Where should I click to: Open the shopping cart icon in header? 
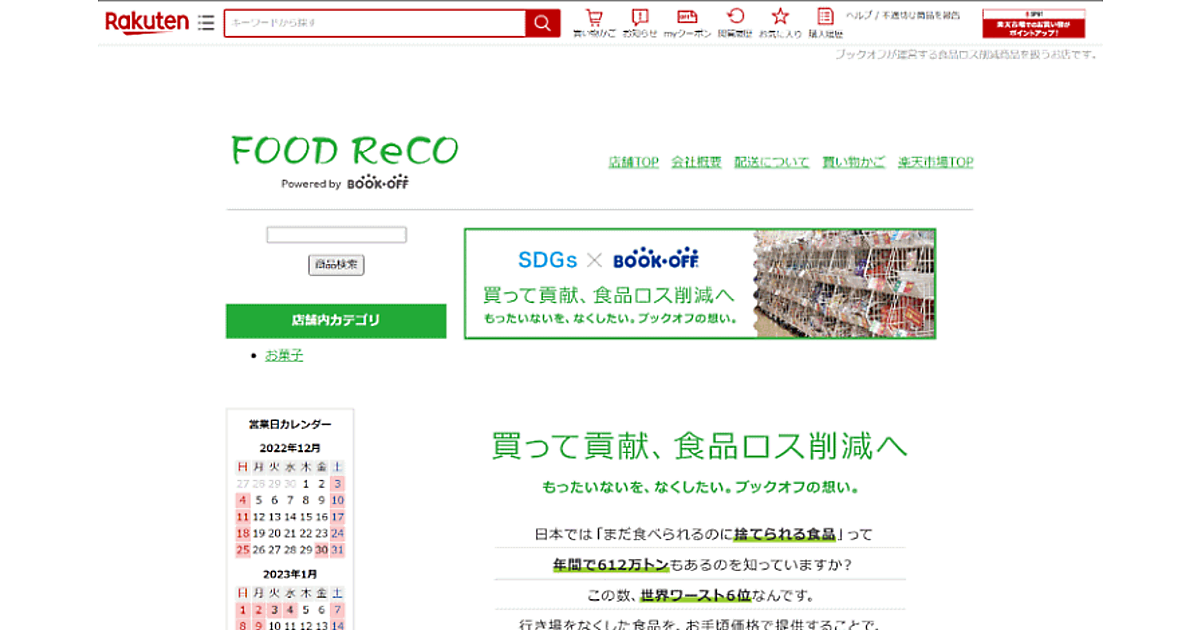click(x=594, y=18)
